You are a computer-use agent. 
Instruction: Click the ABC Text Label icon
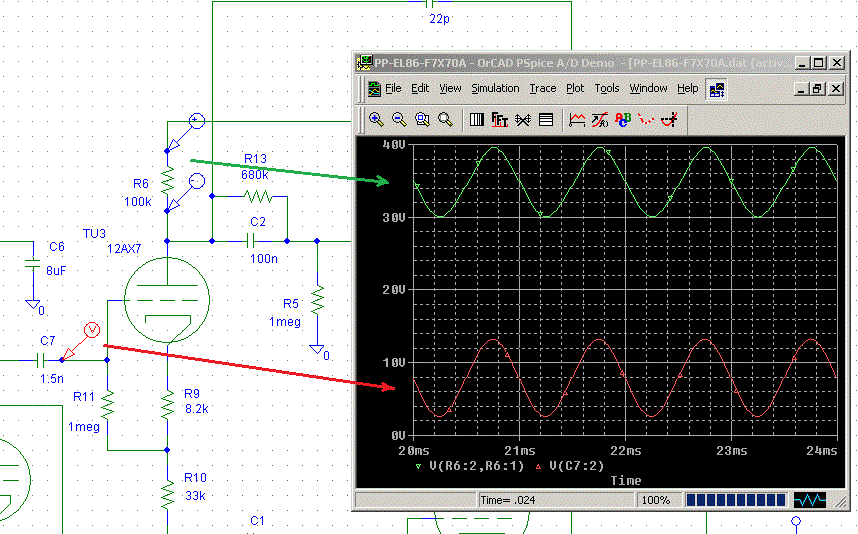(x=623, y=119)
